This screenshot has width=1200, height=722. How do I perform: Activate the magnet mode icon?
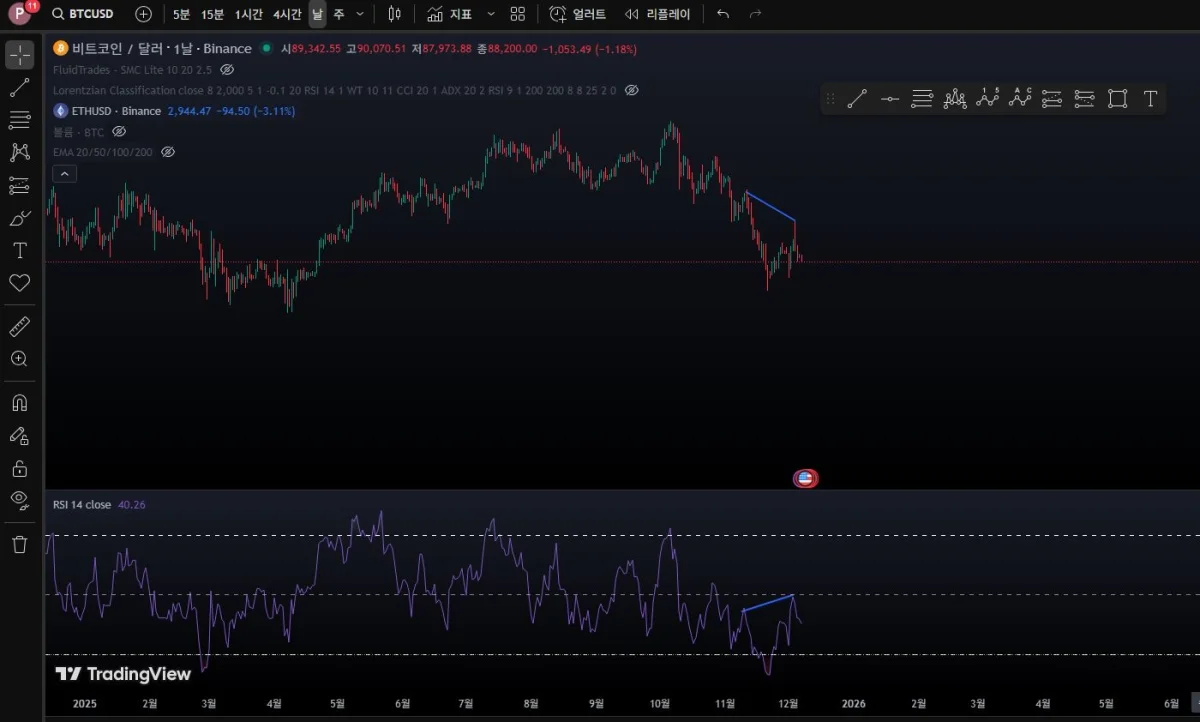19,403
